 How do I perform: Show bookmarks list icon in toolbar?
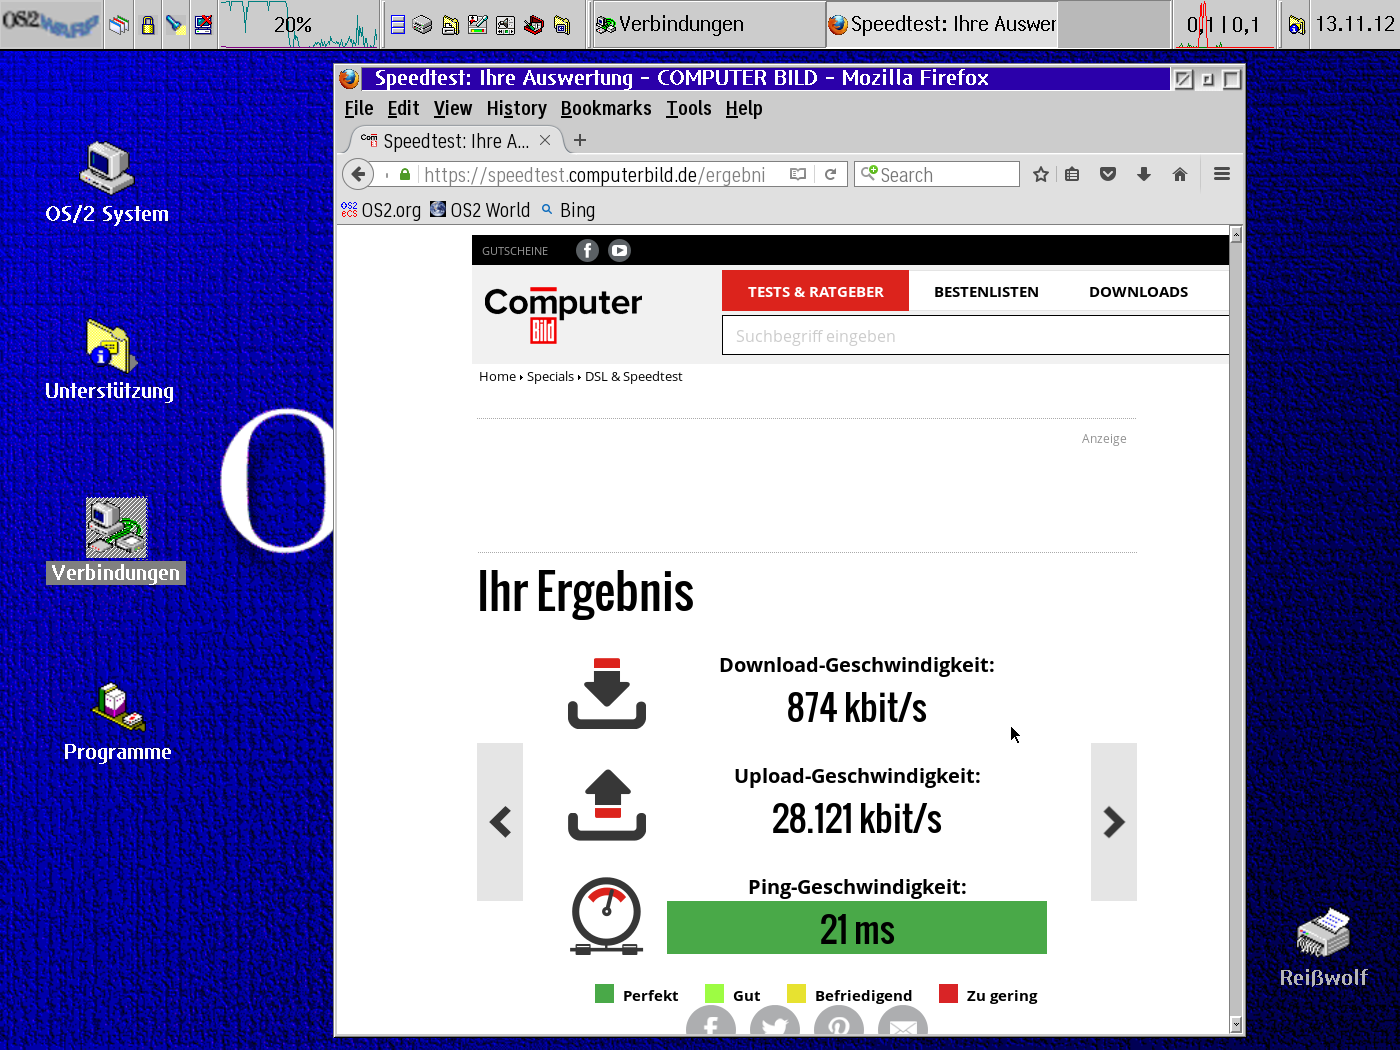click(x=1072, y=174)
